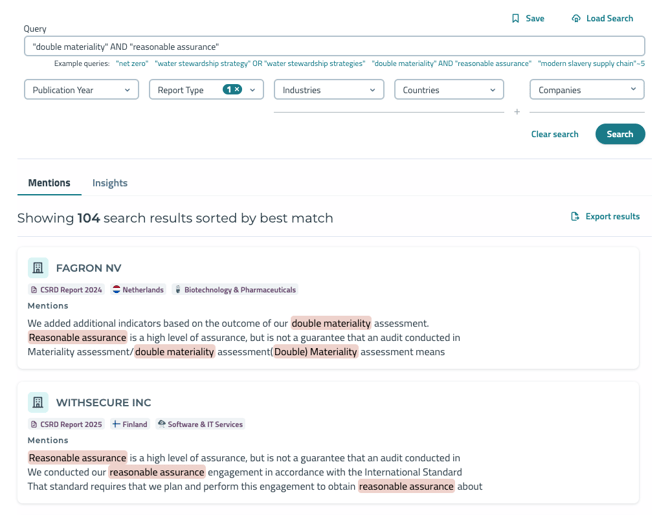
Task: Click the Fagron NV building icon
Action: [x=38, y=268]
